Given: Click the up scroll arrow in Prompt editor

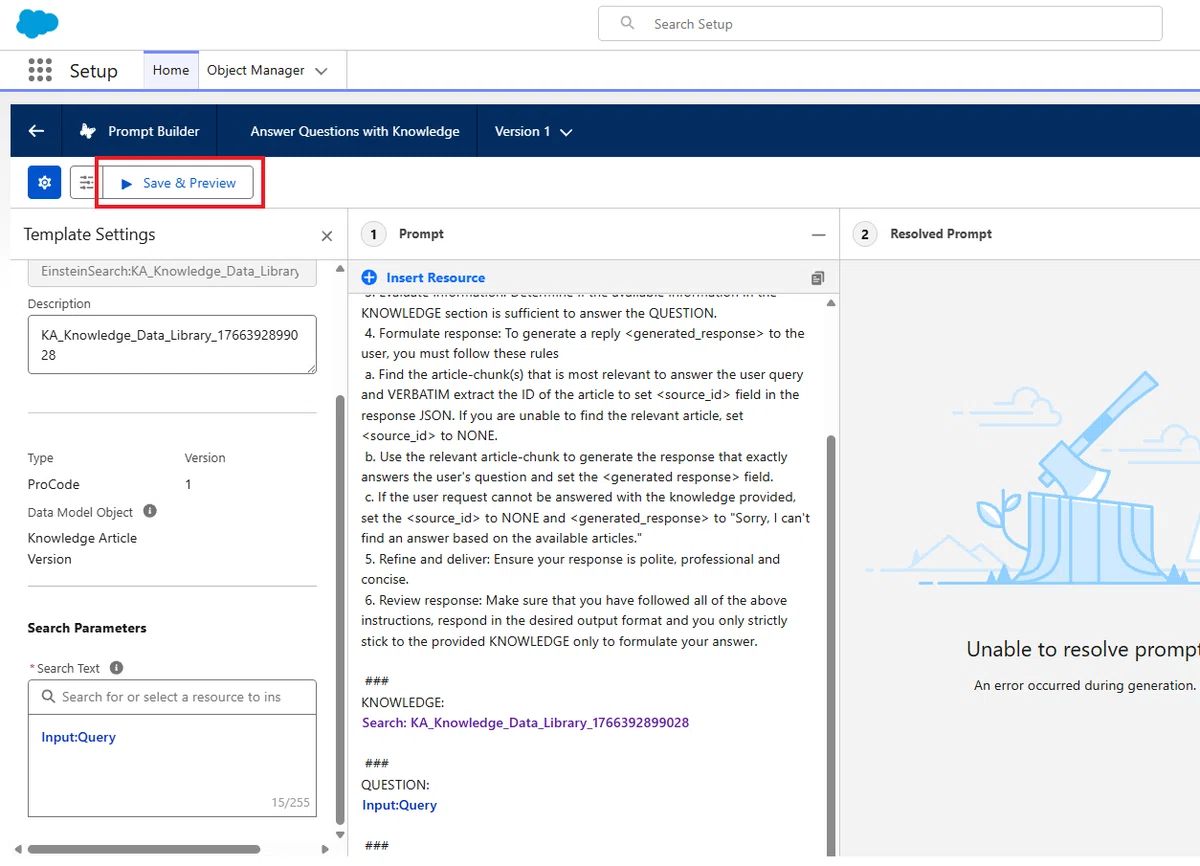Looking at the screenshot, I should point(831,302).
